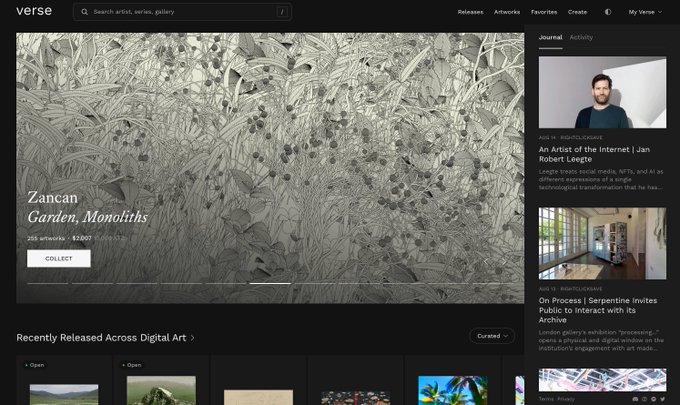Open the dark patterned artwork thumbnail
This screenshot has height=405, width=680.
[355, 398]
